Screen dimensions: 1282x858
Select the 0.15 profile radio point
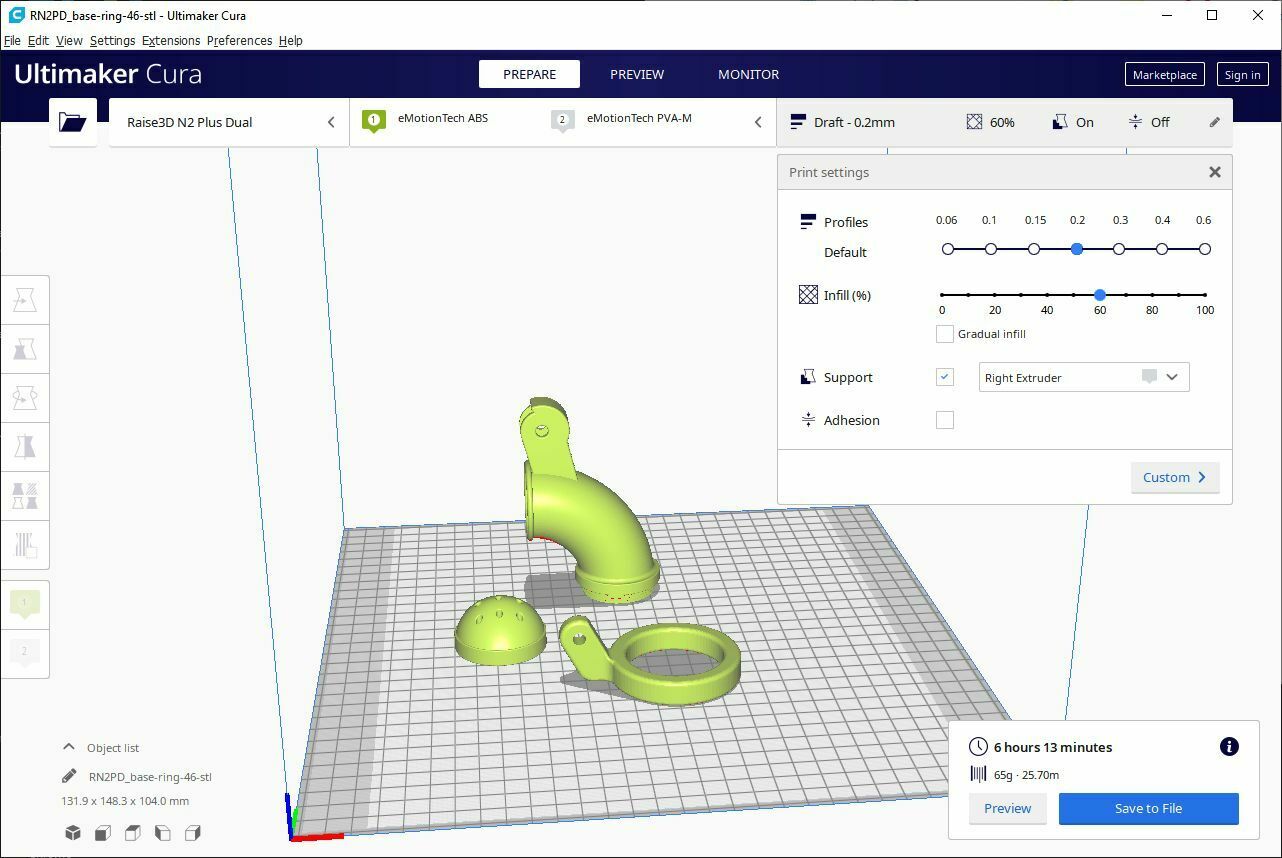(x=1034, y=249)
